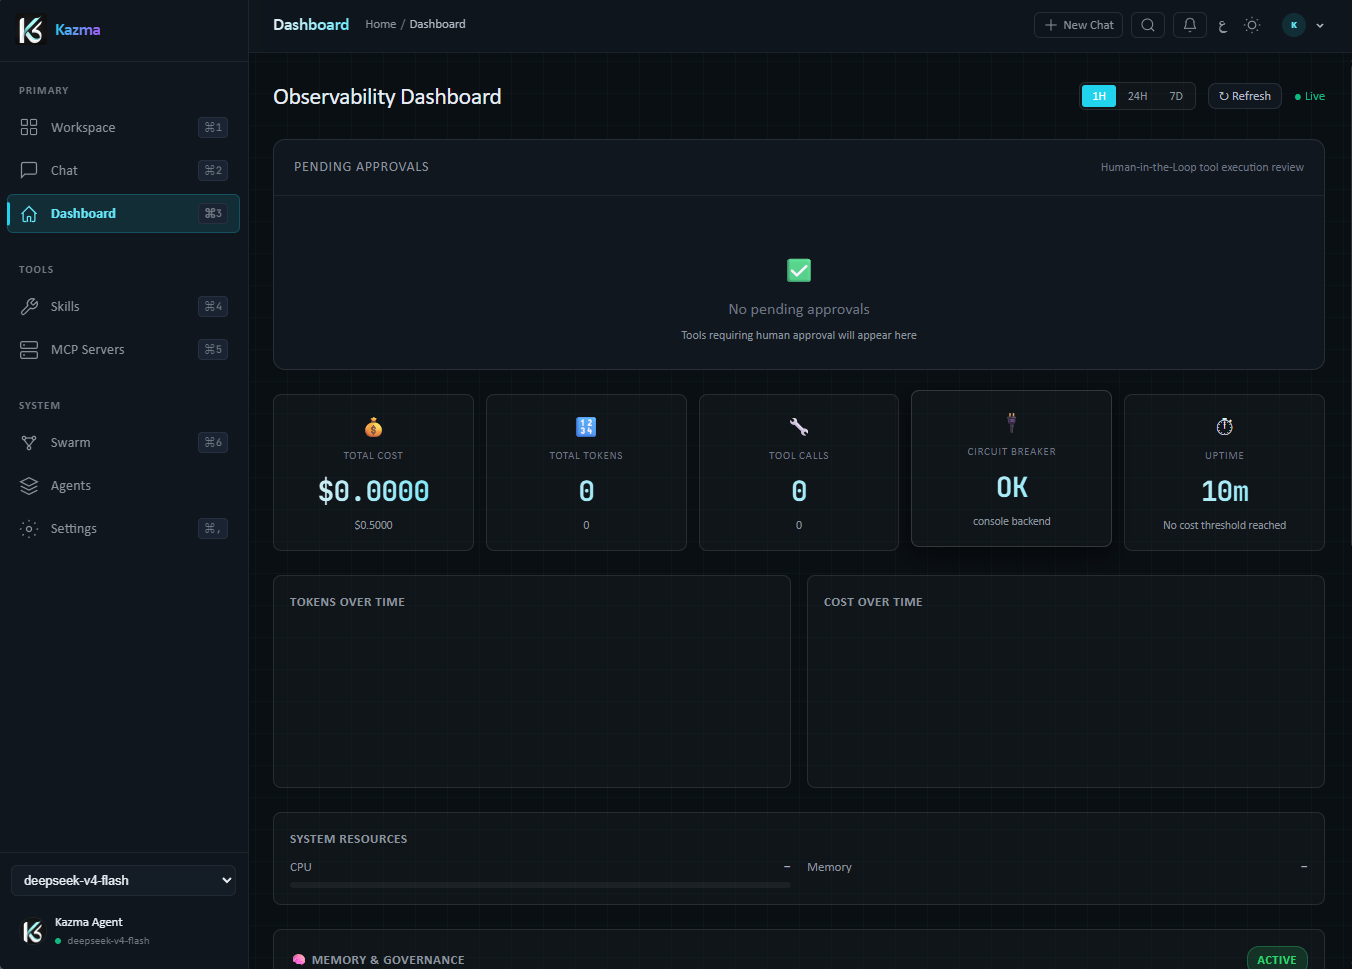Click the Observability Dashboard title
This screenshot has height=969, width=1352.
click(387, 96)
